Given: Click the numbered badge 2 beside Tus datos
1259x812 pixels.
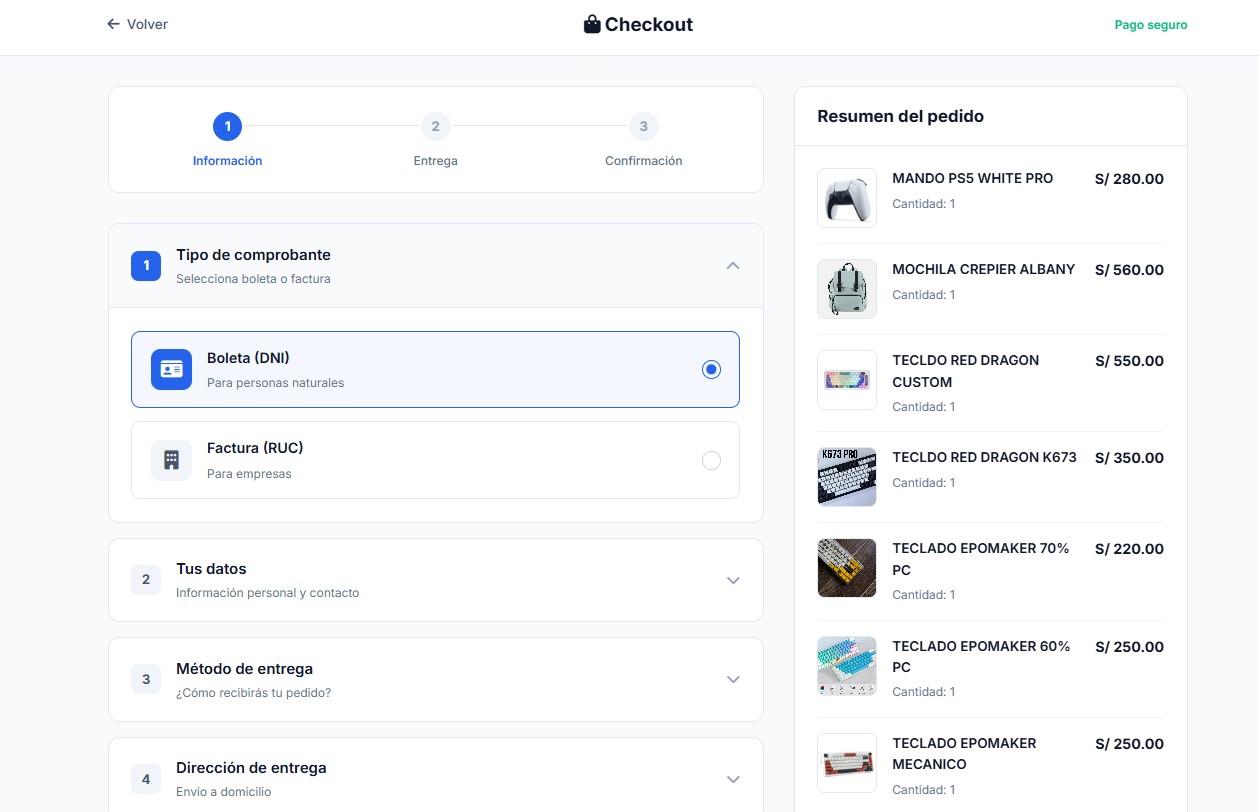Looking at the screenshot, I should tap(146, 580).
